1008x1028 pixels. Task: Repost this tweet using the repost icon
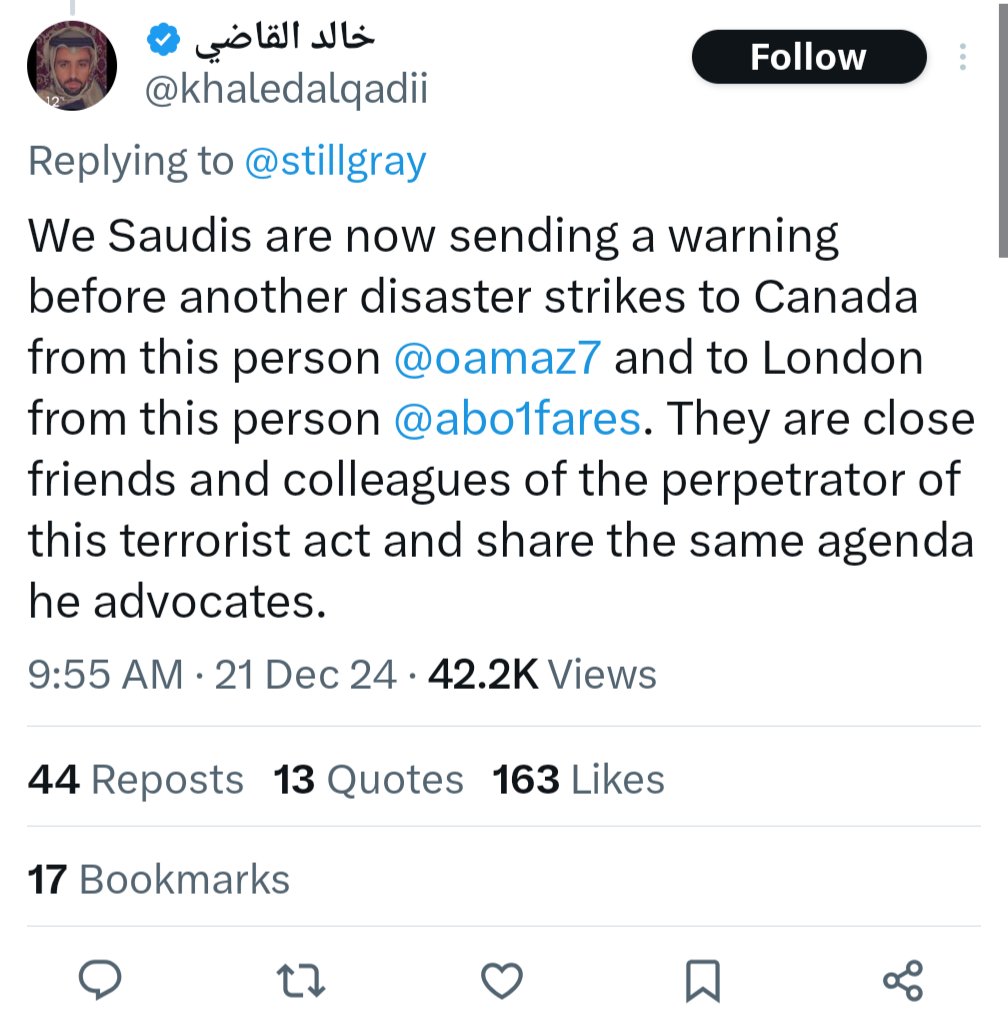pyautogui.click(x=301, y=979)
